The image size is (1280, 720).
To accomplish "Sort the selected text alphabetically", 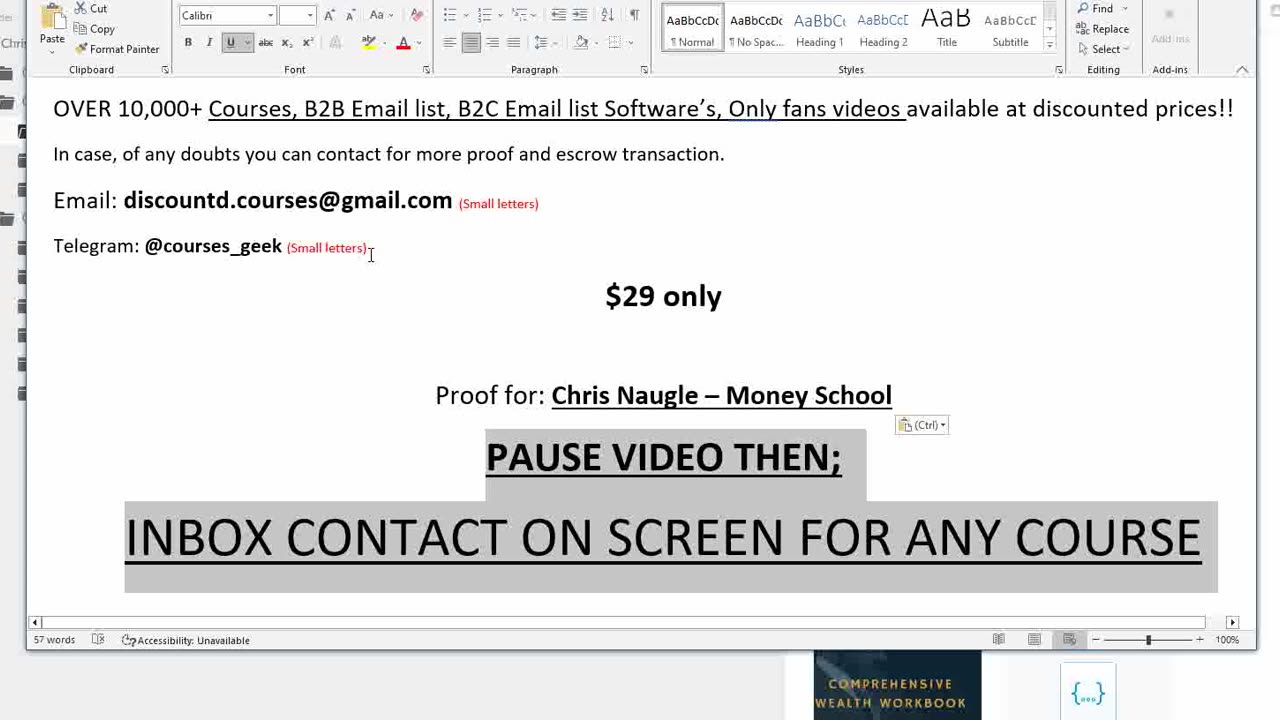I will coord(608,15).
